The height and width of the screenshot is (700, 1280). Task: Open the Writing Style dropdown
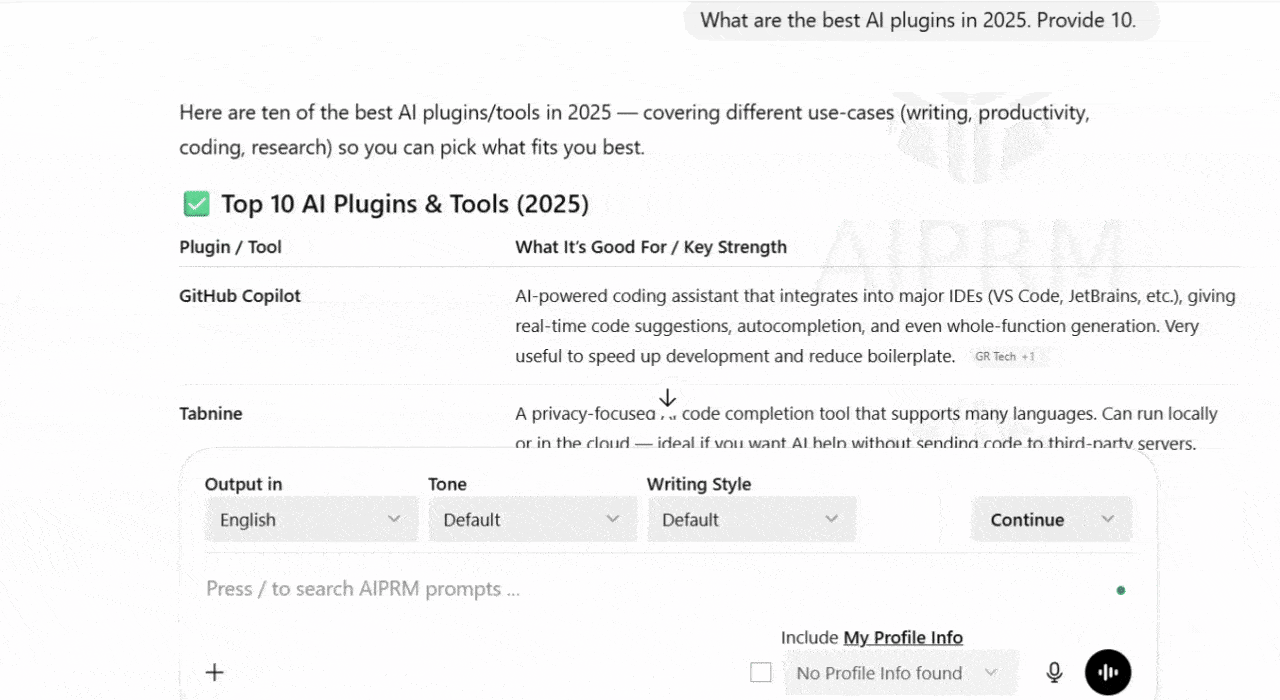(x=751, y=520)
